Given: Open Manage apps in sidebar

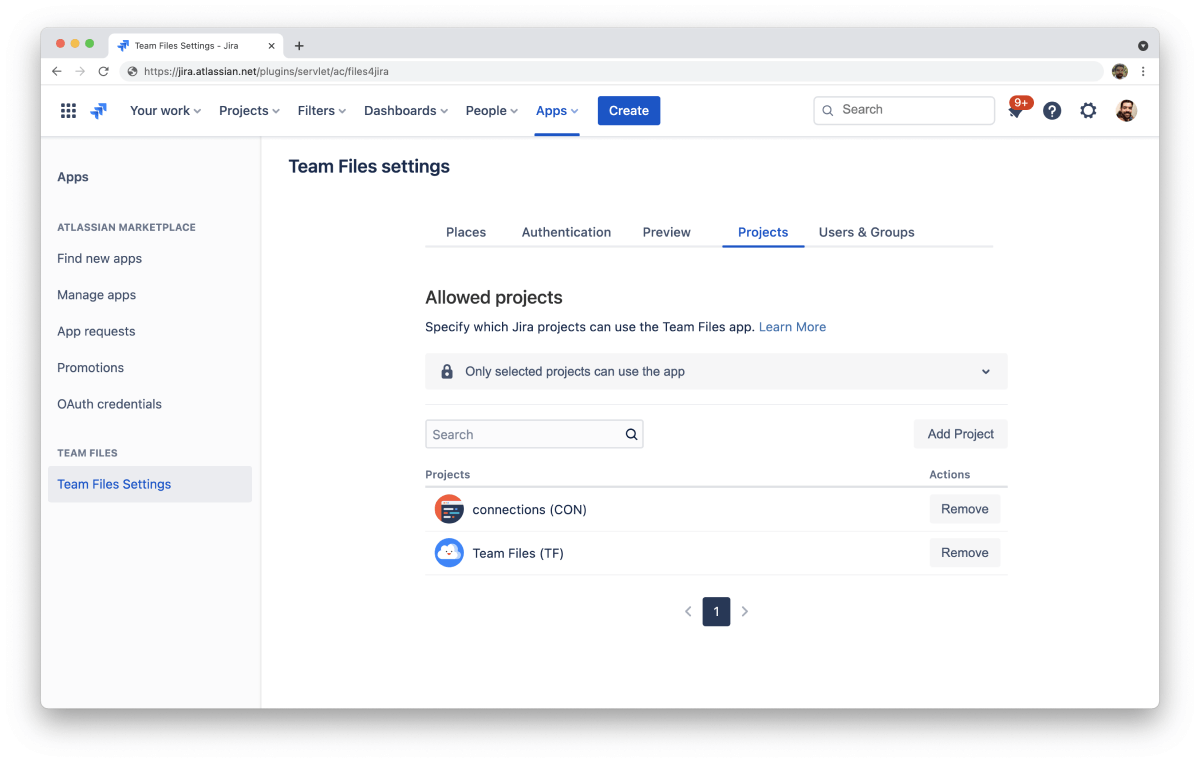Looking at the screenshot, I should (97, 295).
